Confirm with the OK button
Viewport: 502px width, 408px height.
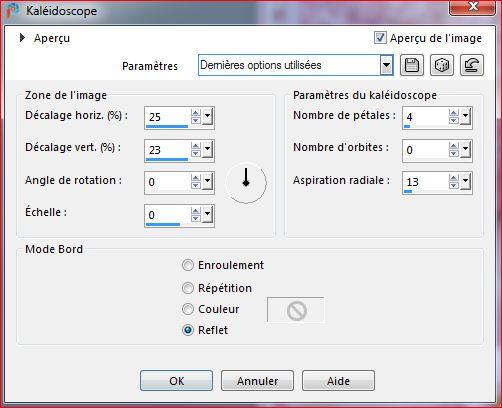(176, 381)
